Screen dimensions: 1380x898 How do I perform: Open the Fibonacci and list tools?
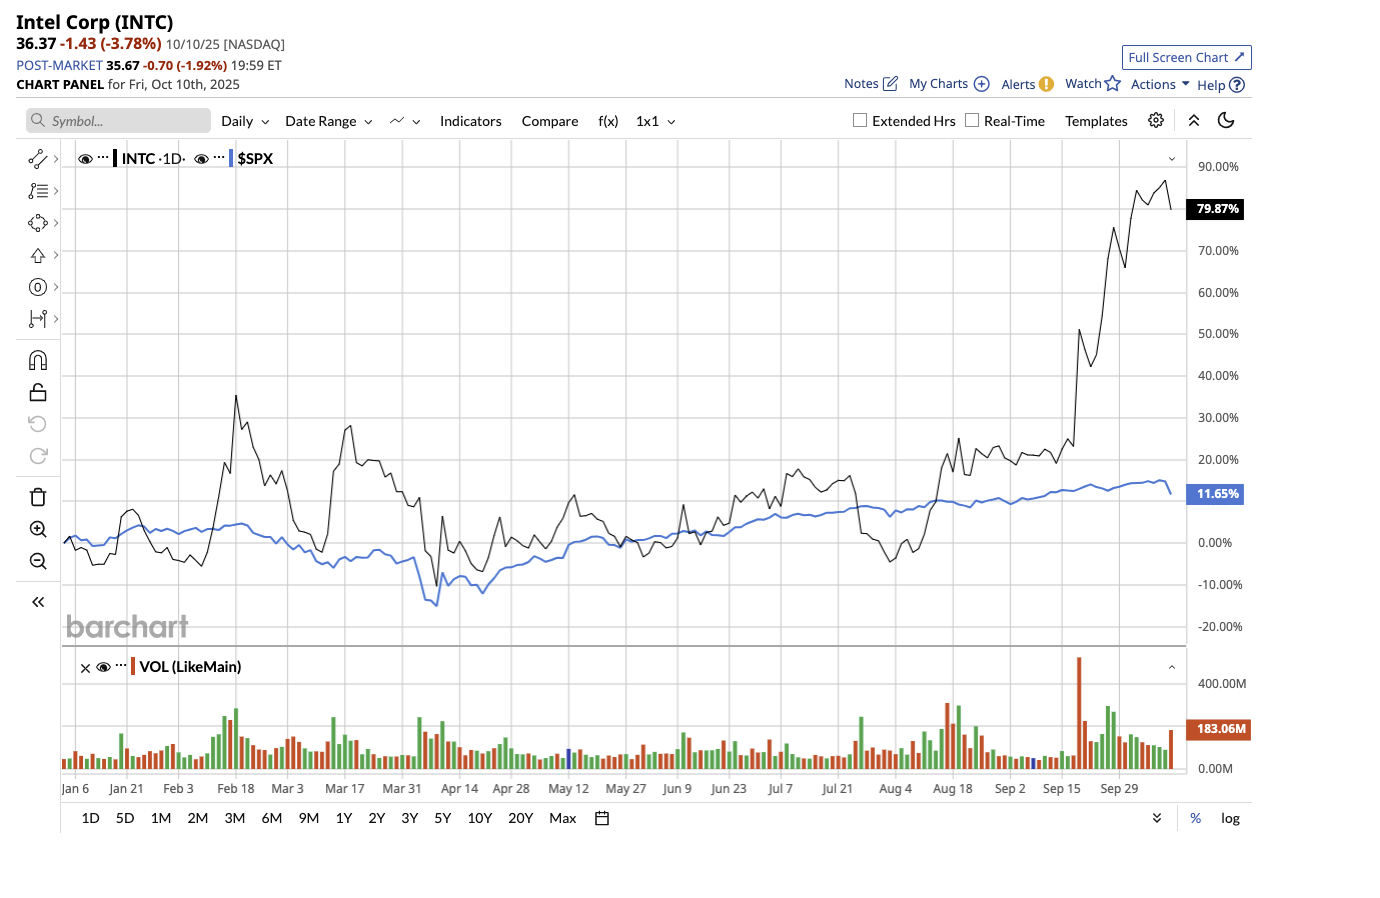pos(38,191)
